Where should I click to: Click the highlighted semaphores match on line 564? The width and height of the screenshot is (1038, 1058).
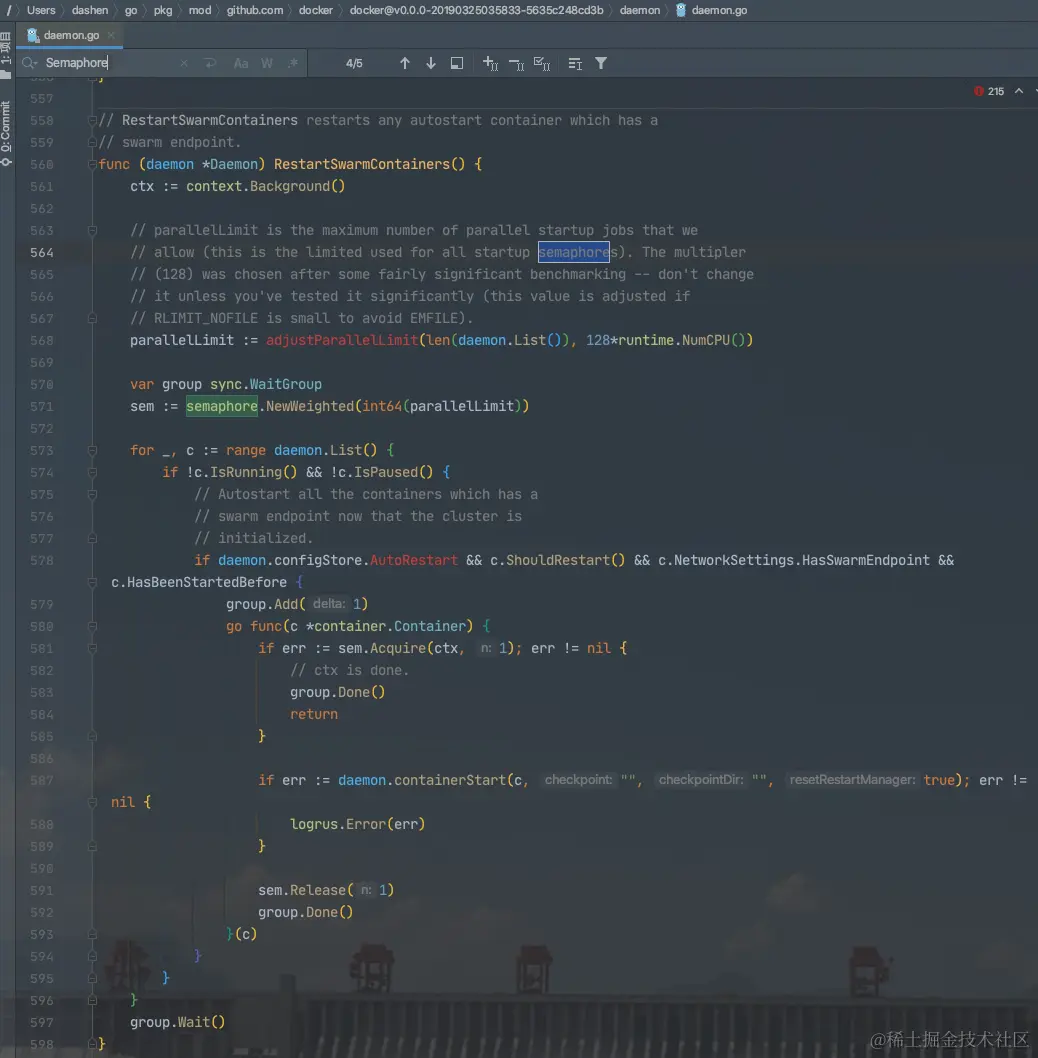[574, 252]
